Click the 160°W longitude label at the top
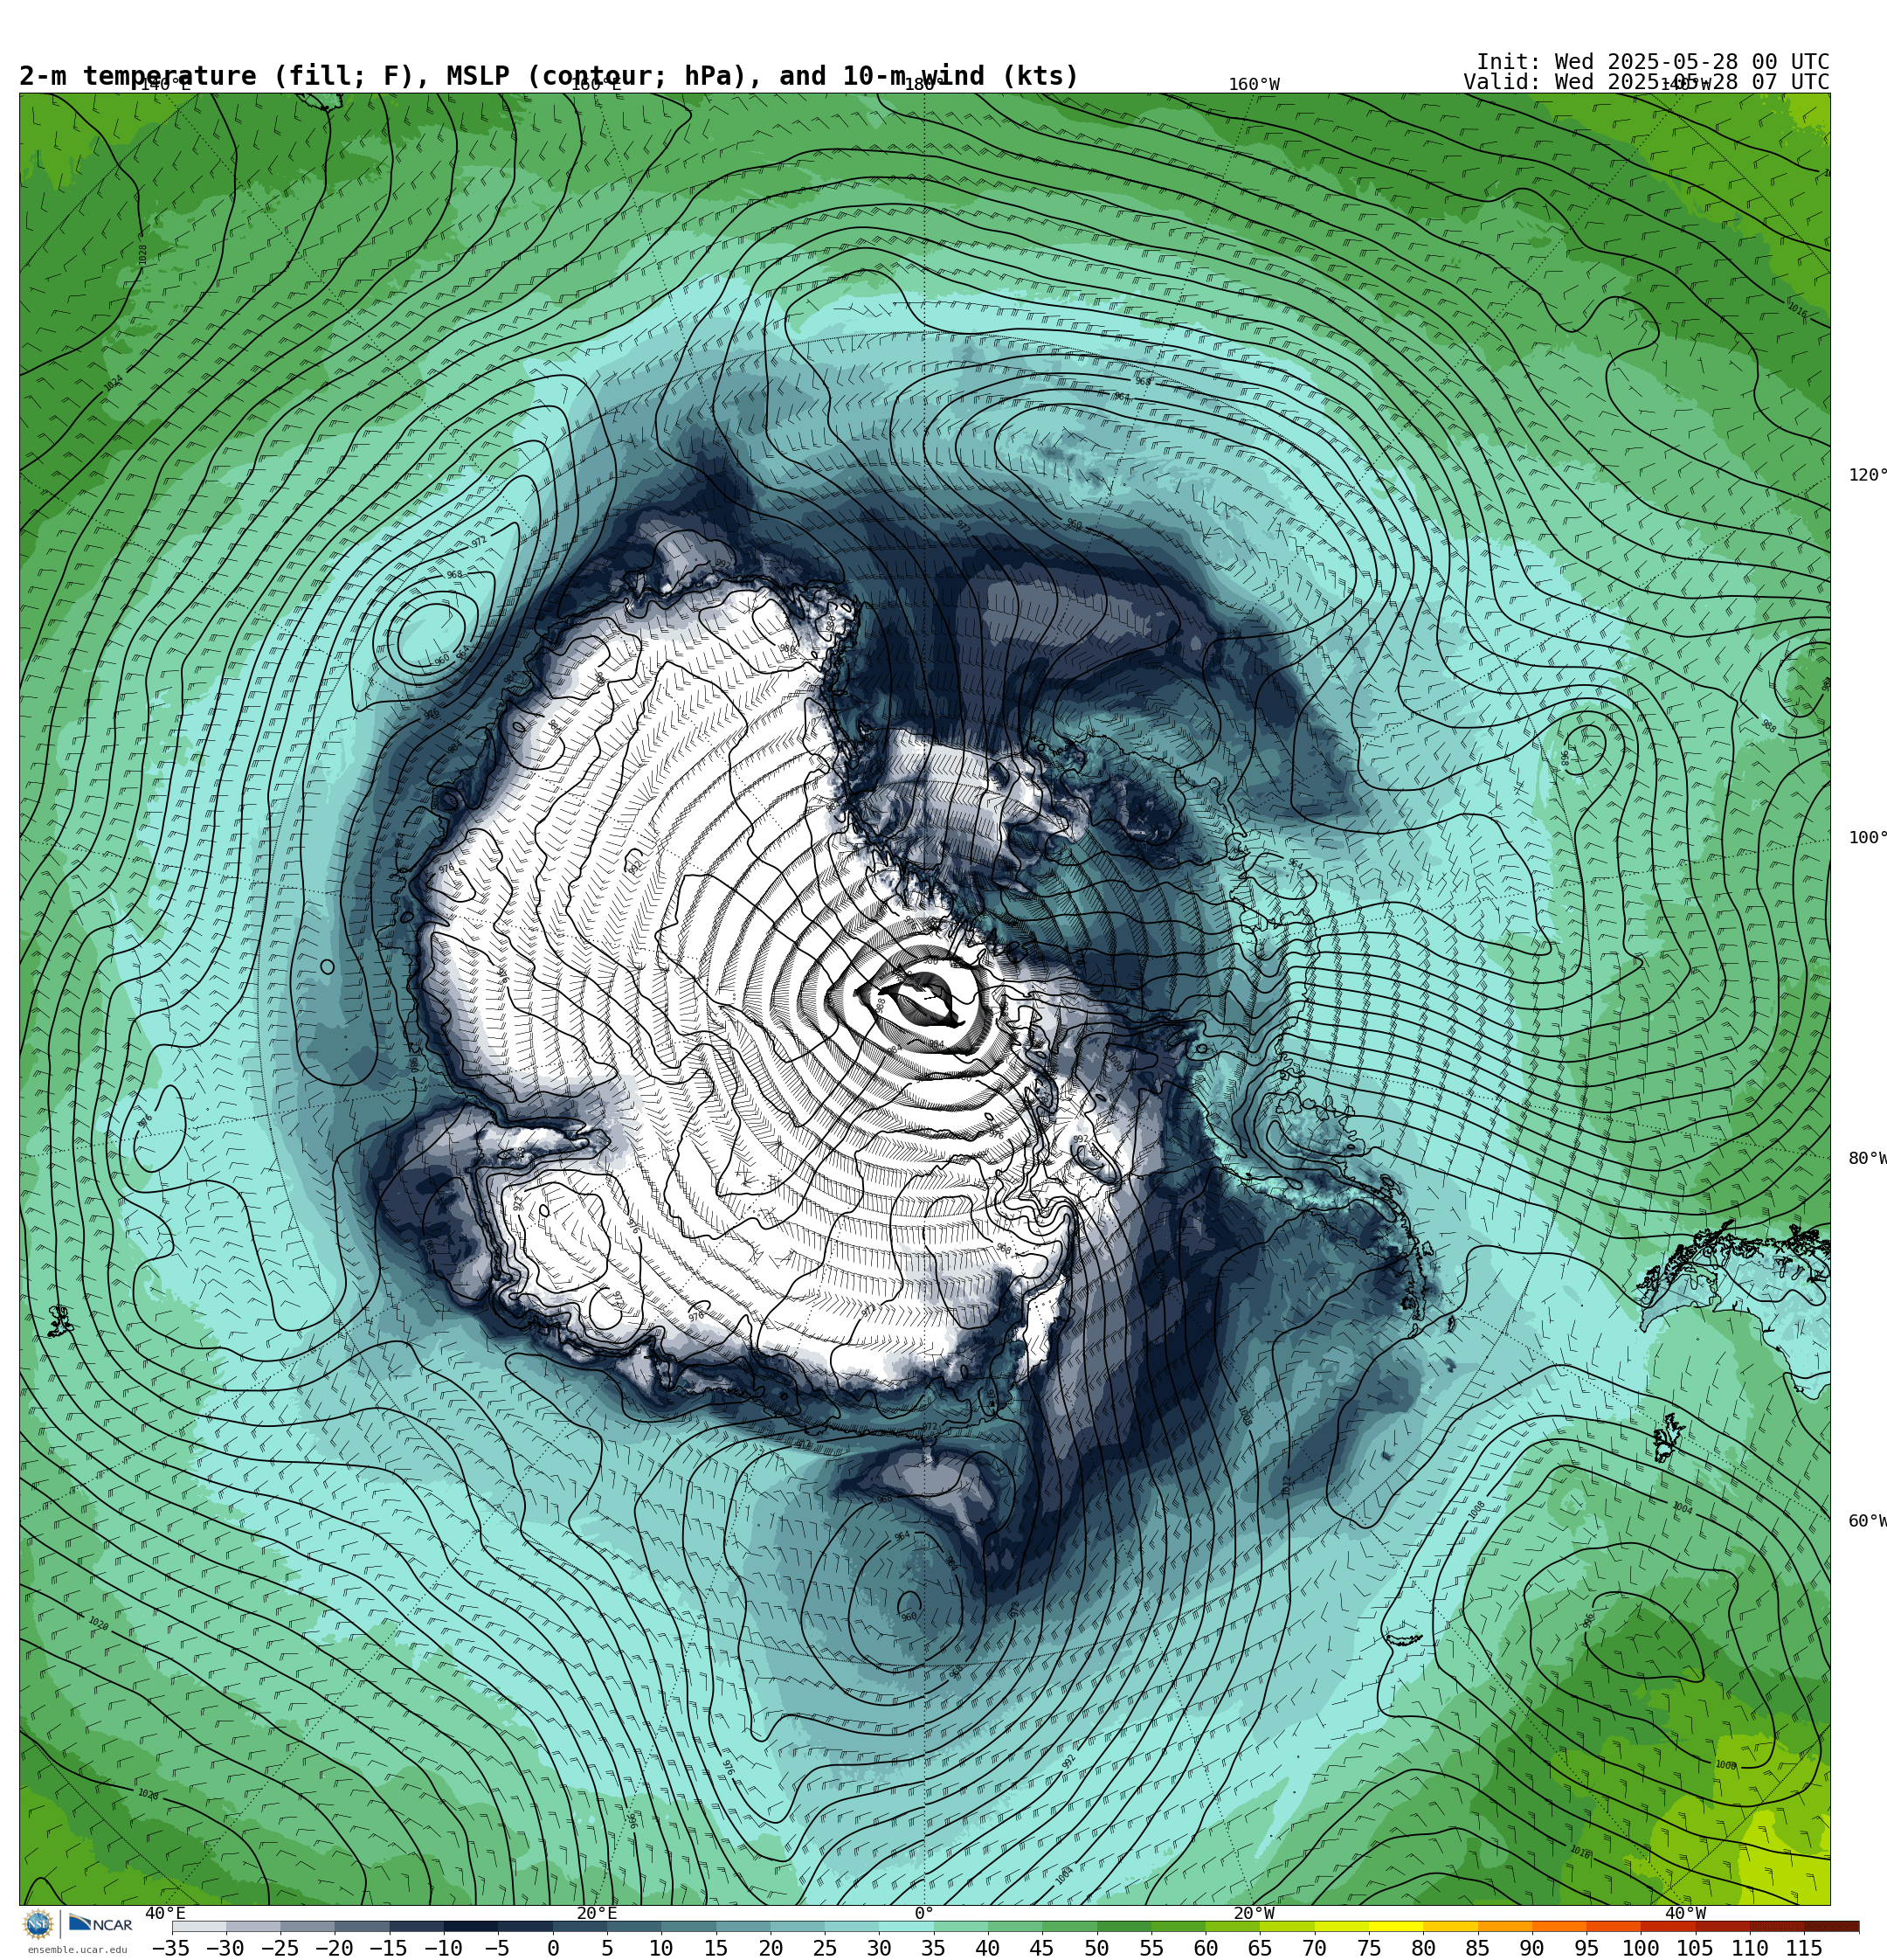Viewport: 1887px width, 1960px height. click(x=1254, y=85)
